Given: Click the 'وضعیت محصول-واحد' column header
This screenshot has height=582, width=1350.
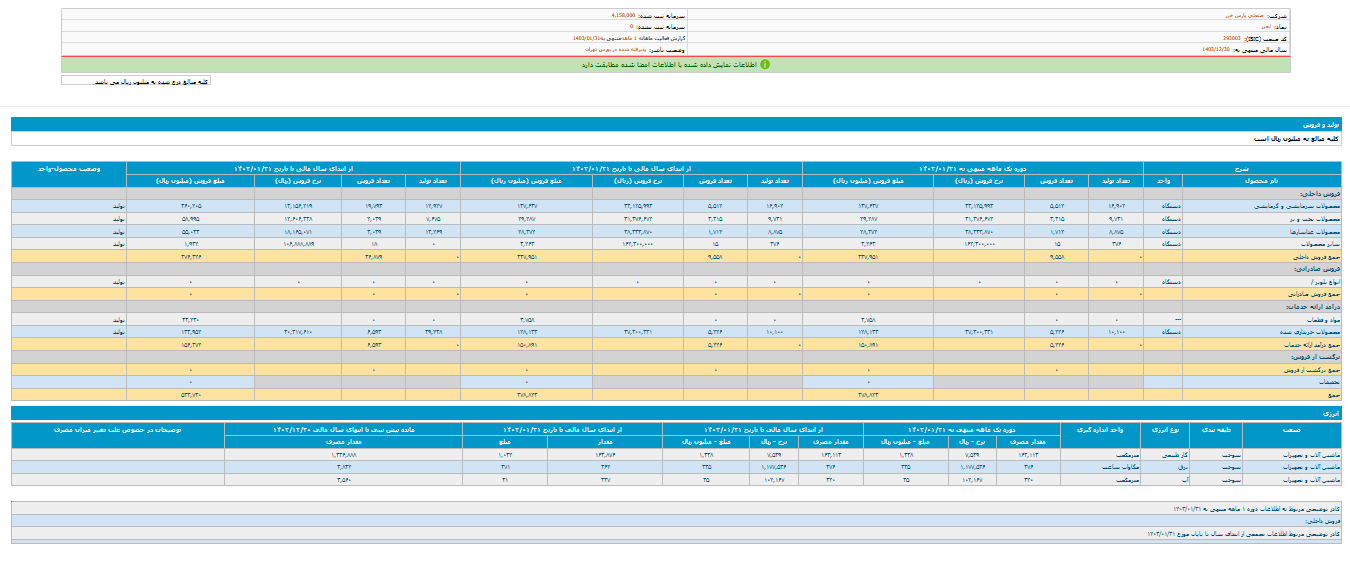Looking at the screenshot, I should [69, 168].
